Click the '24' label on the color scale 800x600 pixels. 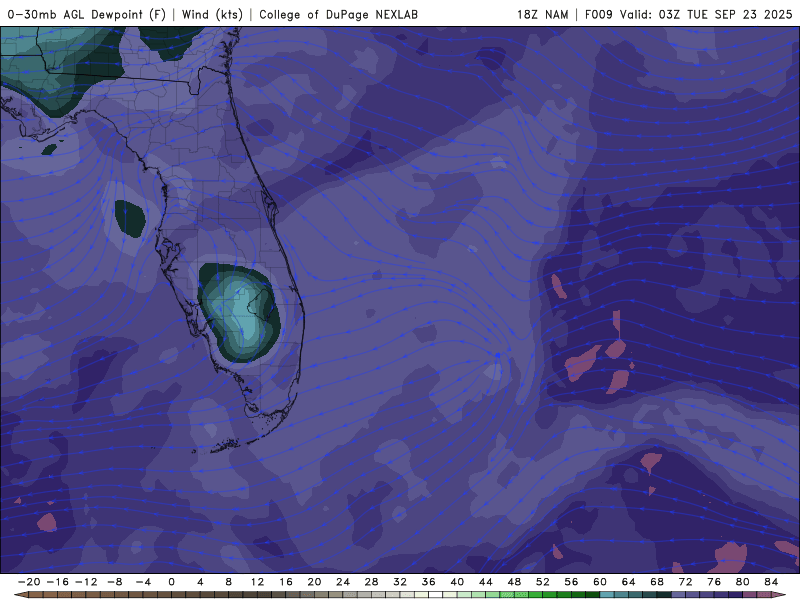[343, 582]
